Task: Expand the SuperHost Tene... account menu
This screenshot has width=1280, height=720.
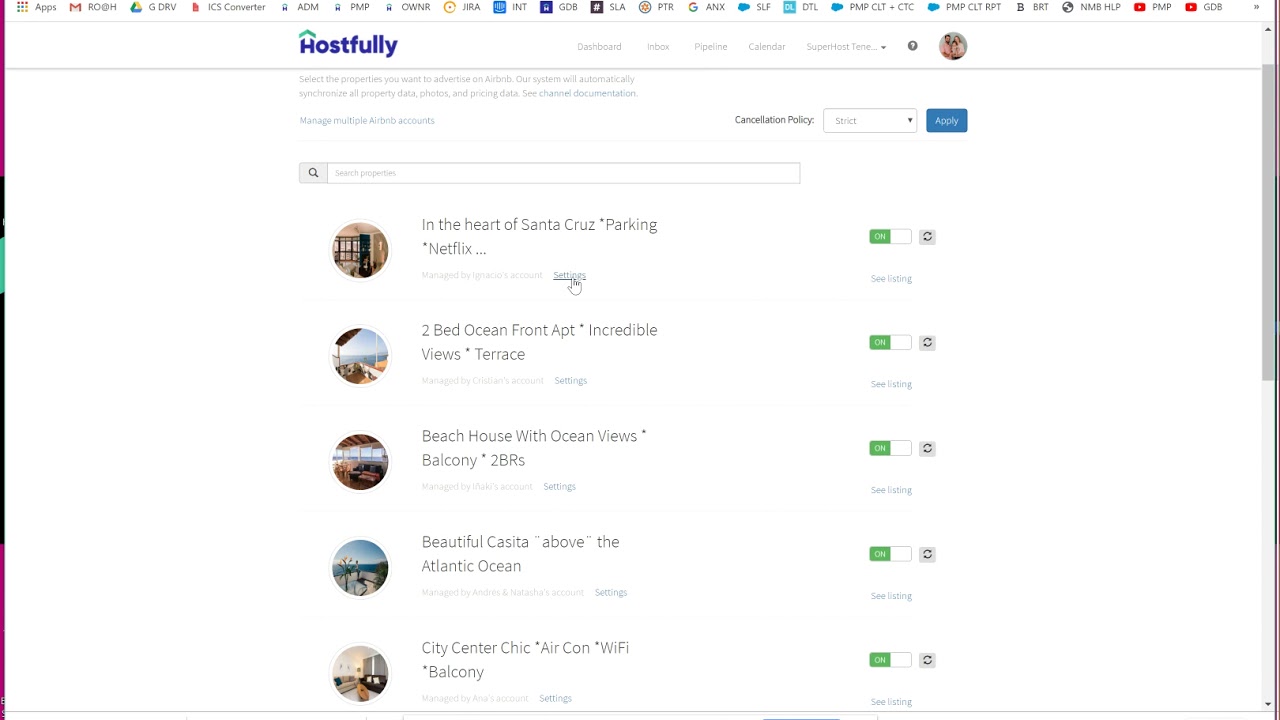Action: [846, 47]
